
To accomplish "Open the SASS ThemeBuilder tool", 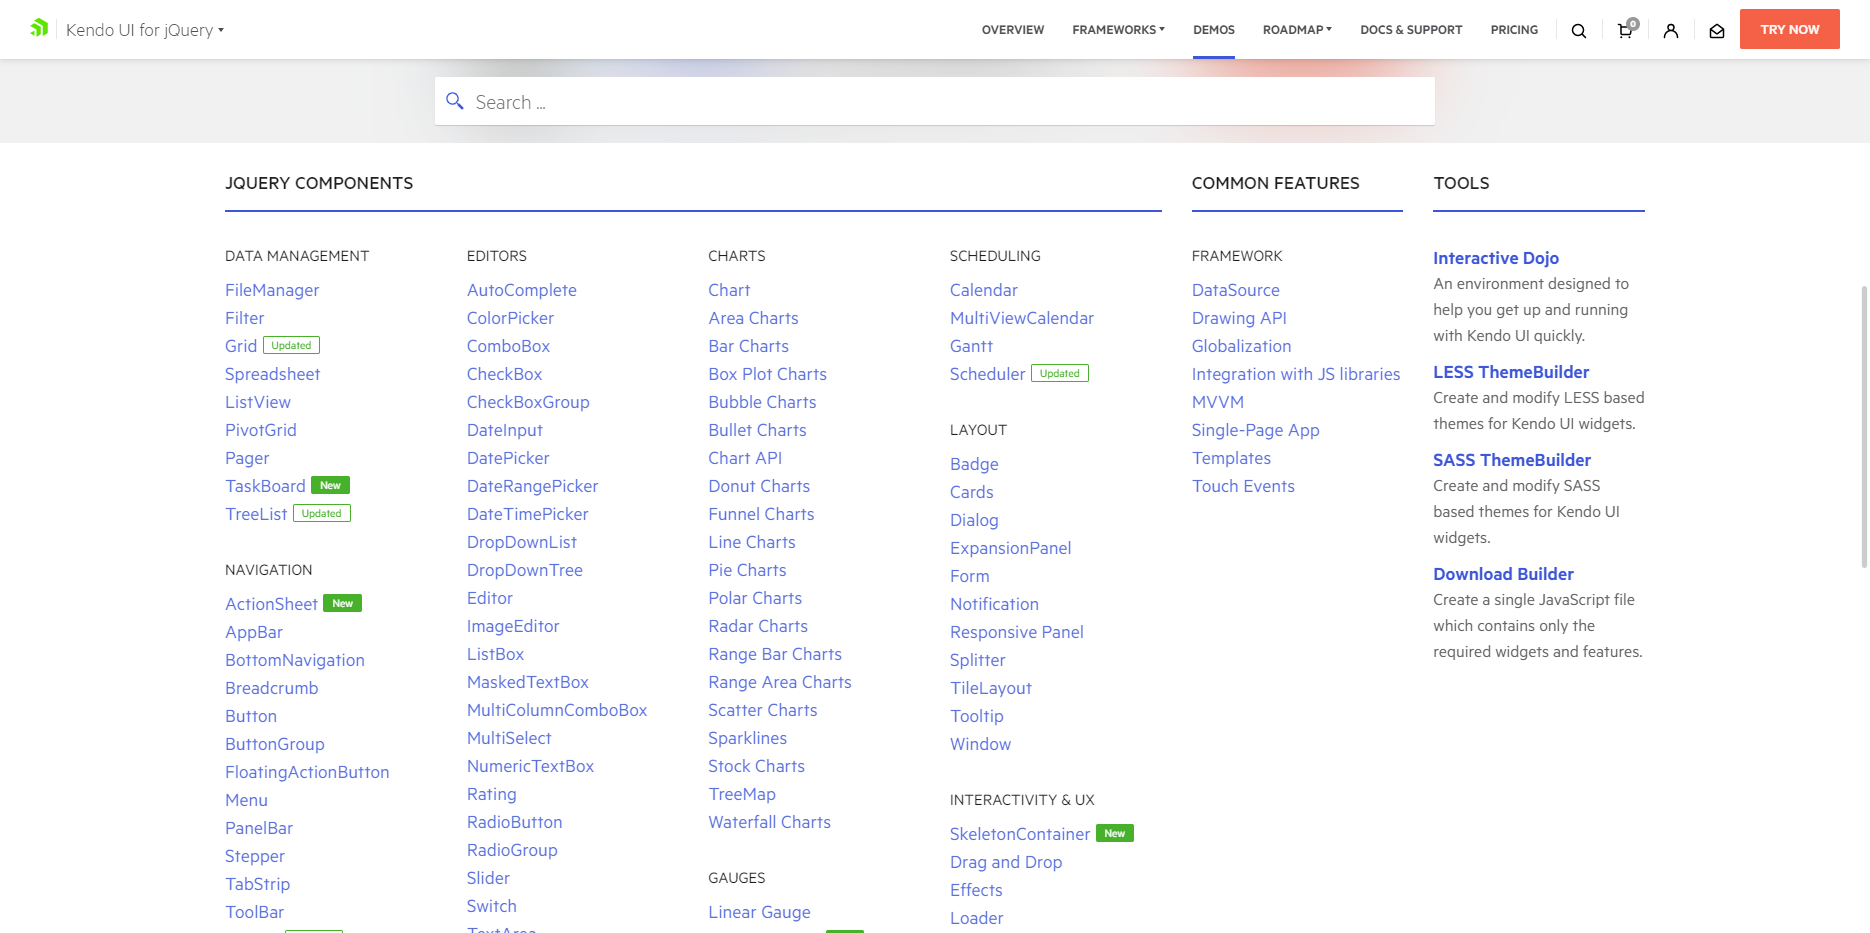I will [1512, 460].
